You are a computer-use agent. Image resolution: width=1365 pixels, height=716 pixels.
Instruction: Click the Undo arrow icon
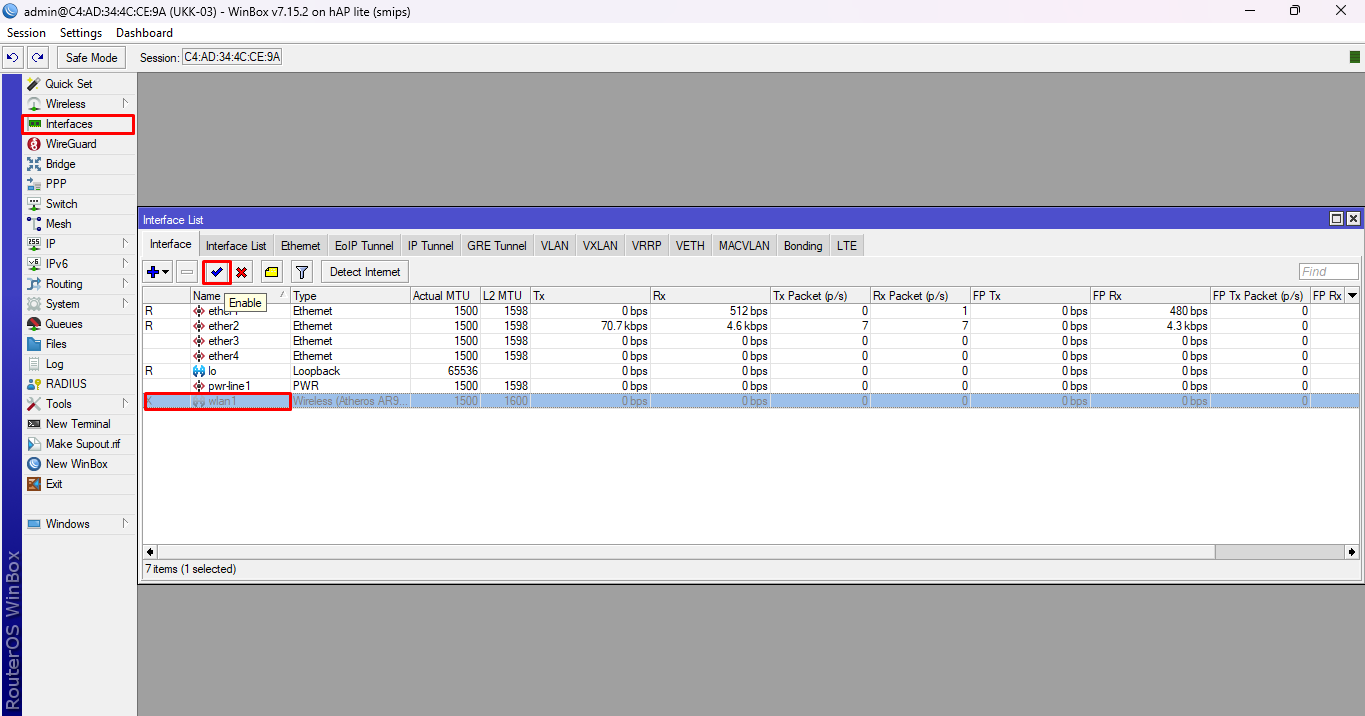(x=13, y=57)
